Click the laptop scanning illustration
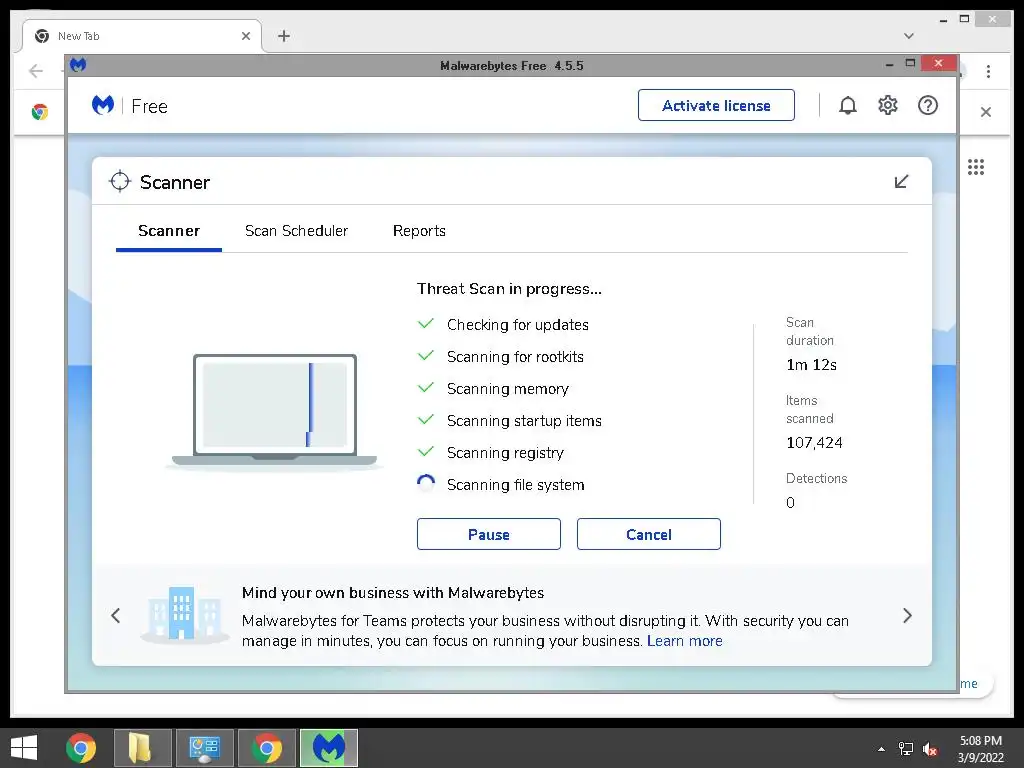Viewport: 1024px width, 768px height. tap(274, 411)
